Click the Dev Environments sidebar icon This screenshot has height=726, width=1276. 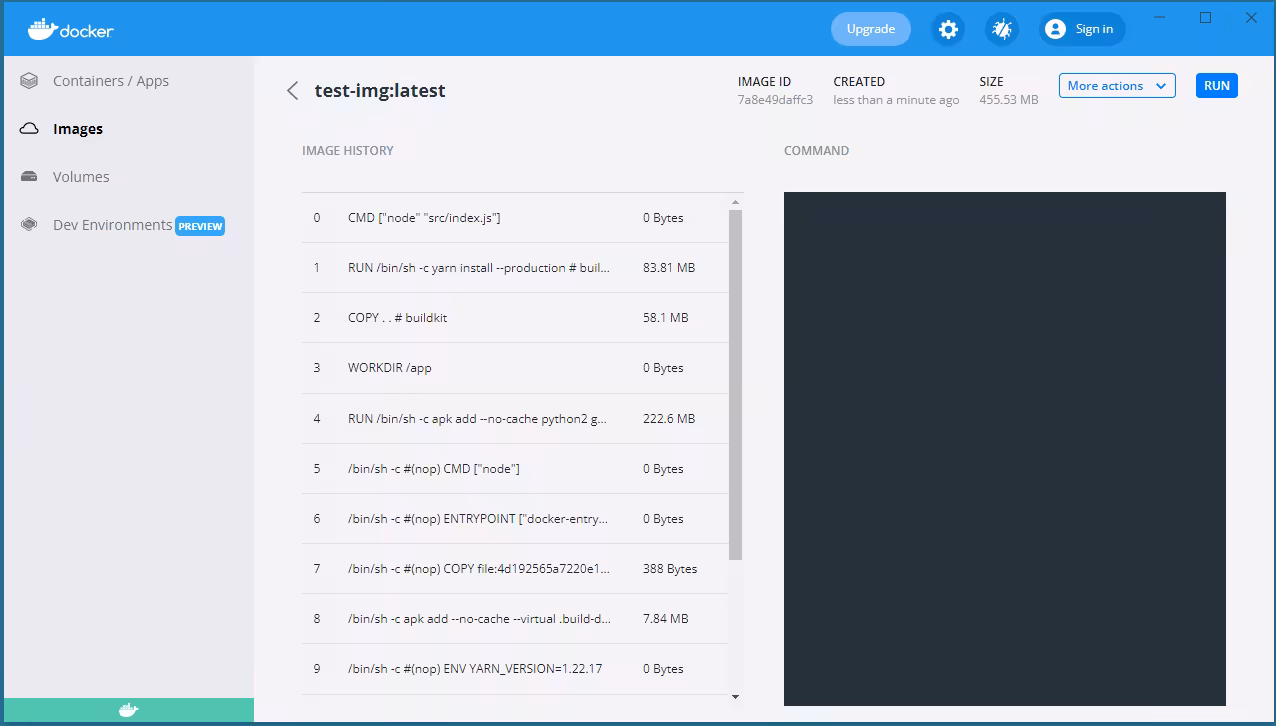tap(29, 225)
